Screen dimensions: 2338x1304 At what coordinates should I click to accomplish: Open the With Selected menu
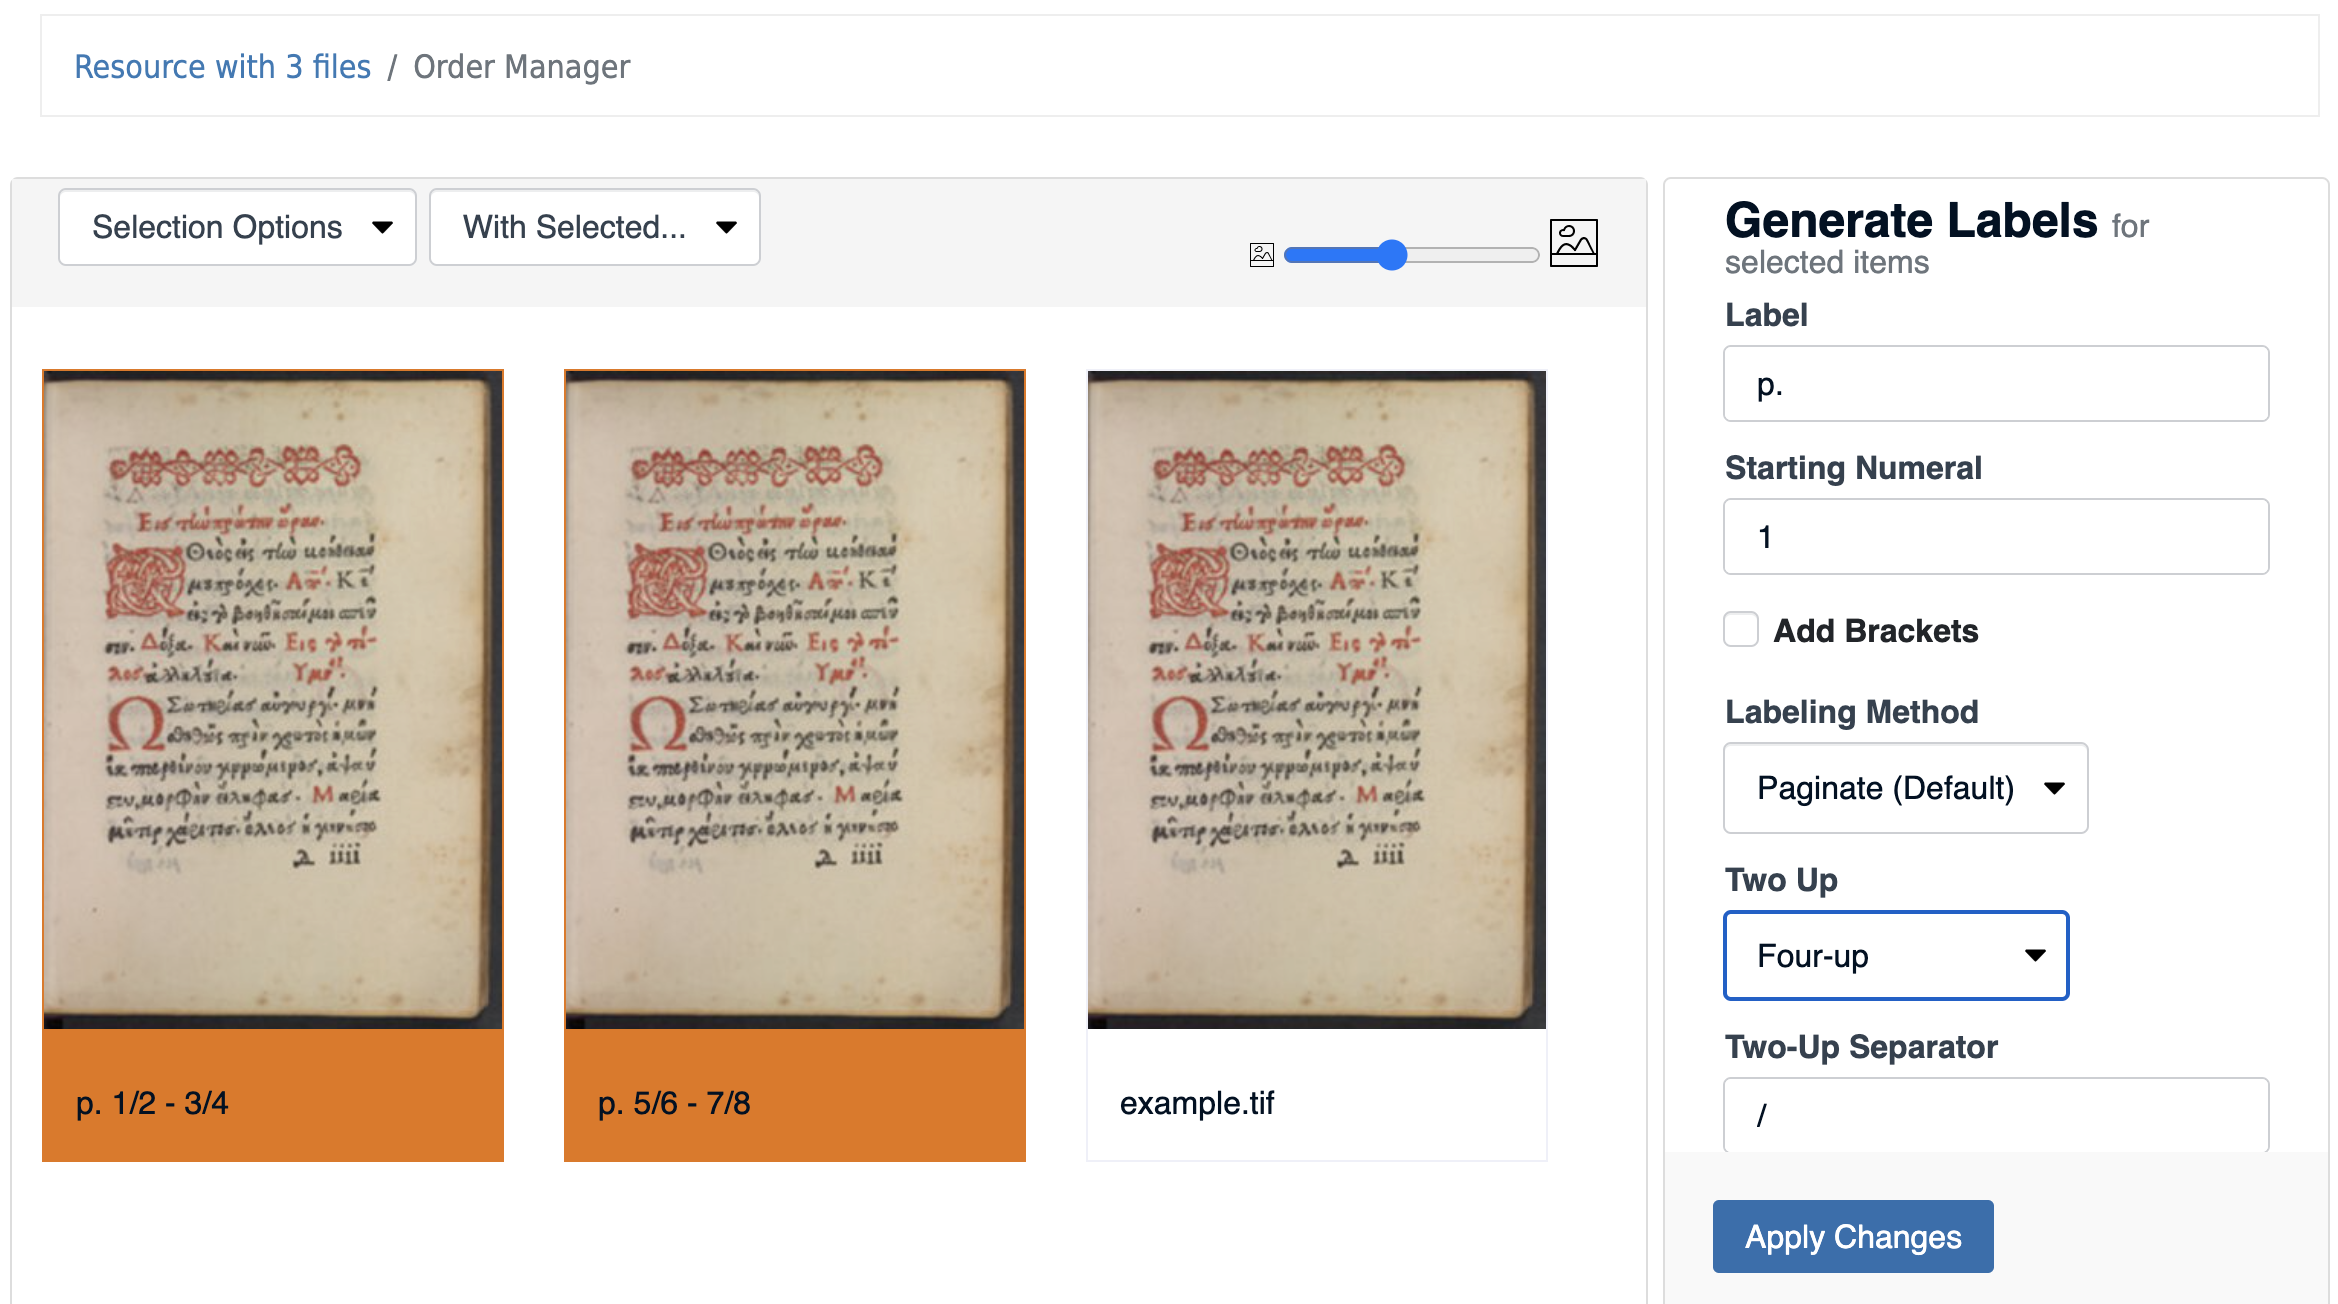(594, 227)
